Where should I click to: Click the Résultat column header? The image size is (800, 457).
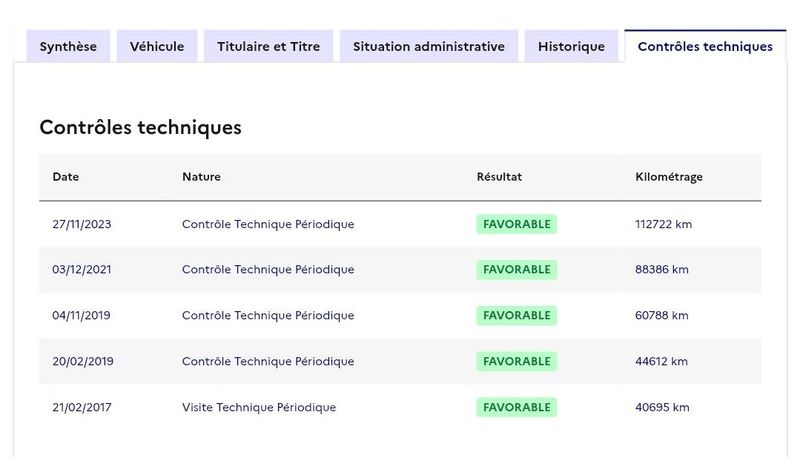[x=499, y=177]
